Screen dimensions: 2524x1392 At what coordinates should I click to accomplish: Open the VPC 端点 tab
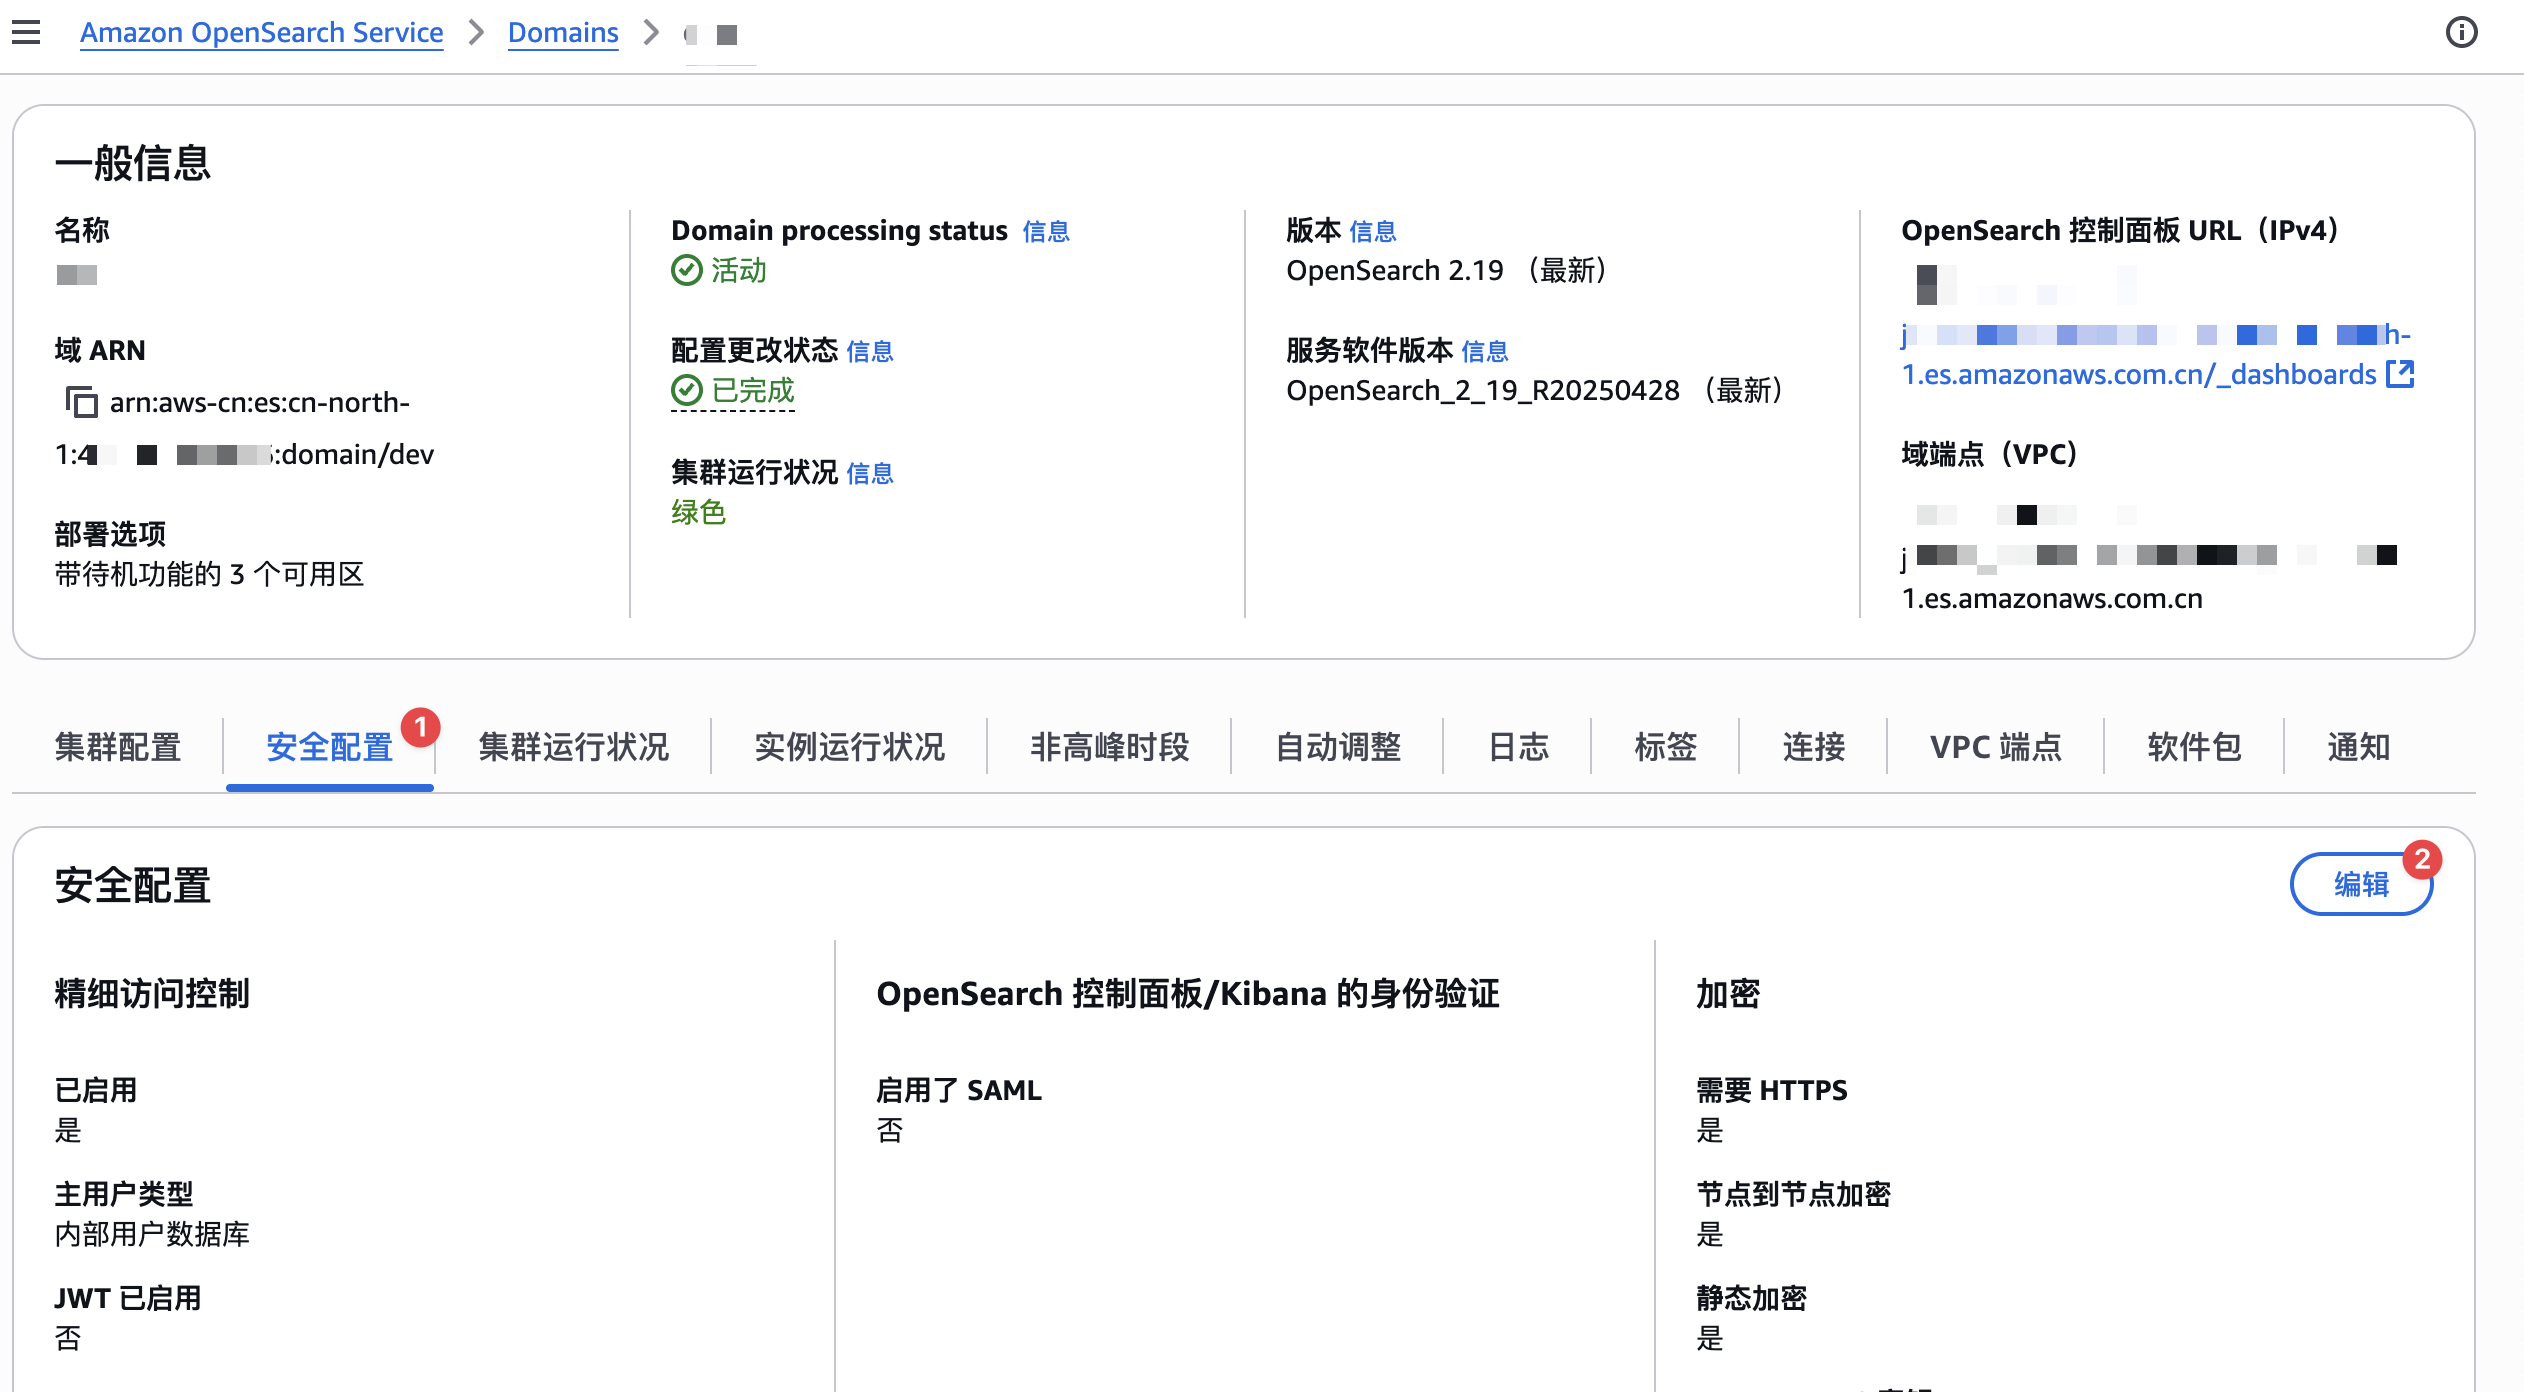click(1995, 747)
